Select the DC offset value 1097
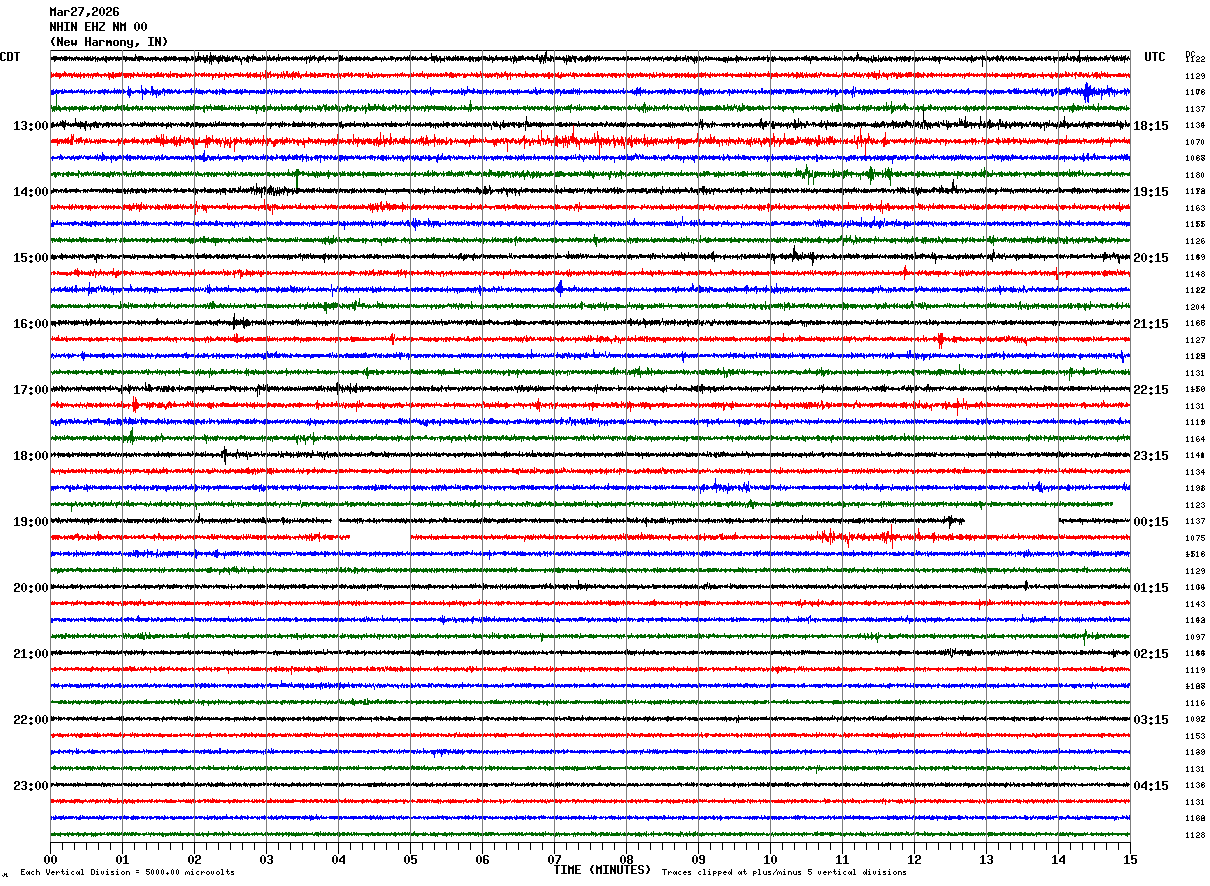Viewport: 1210px width, 886px height. (x=1195, y=637)
